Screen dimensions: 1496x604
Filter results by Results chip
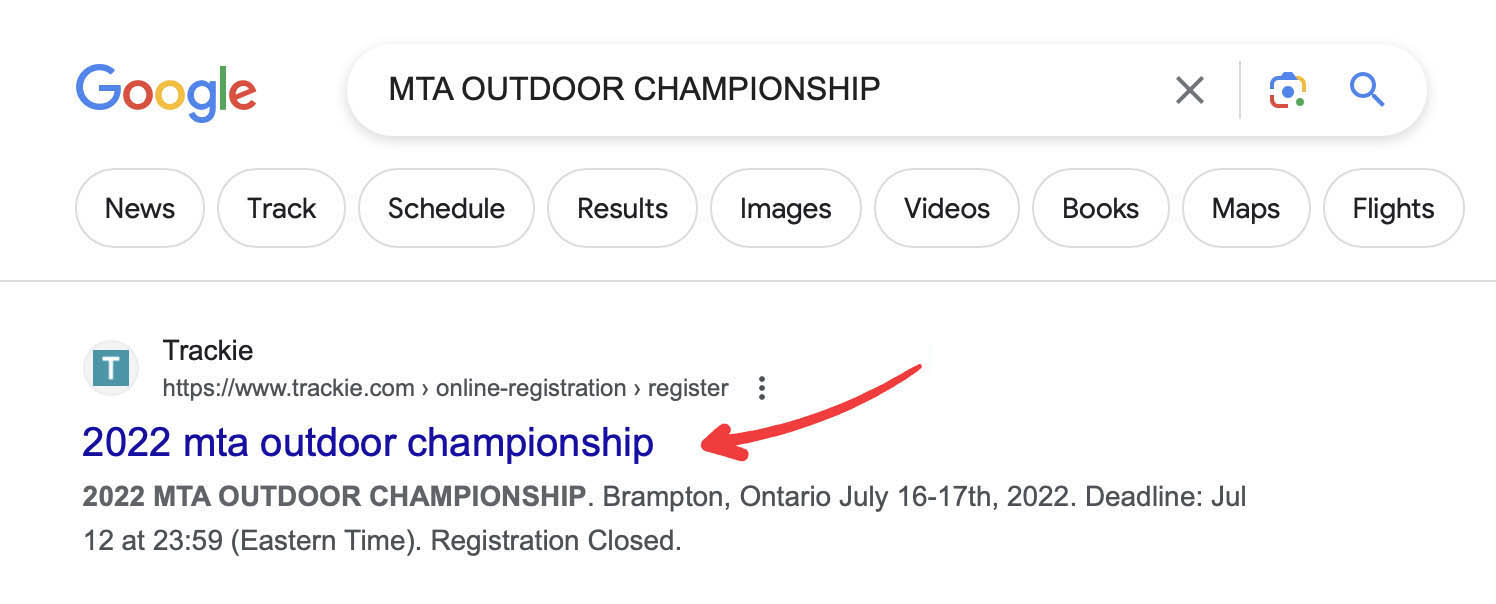[622, 208]
